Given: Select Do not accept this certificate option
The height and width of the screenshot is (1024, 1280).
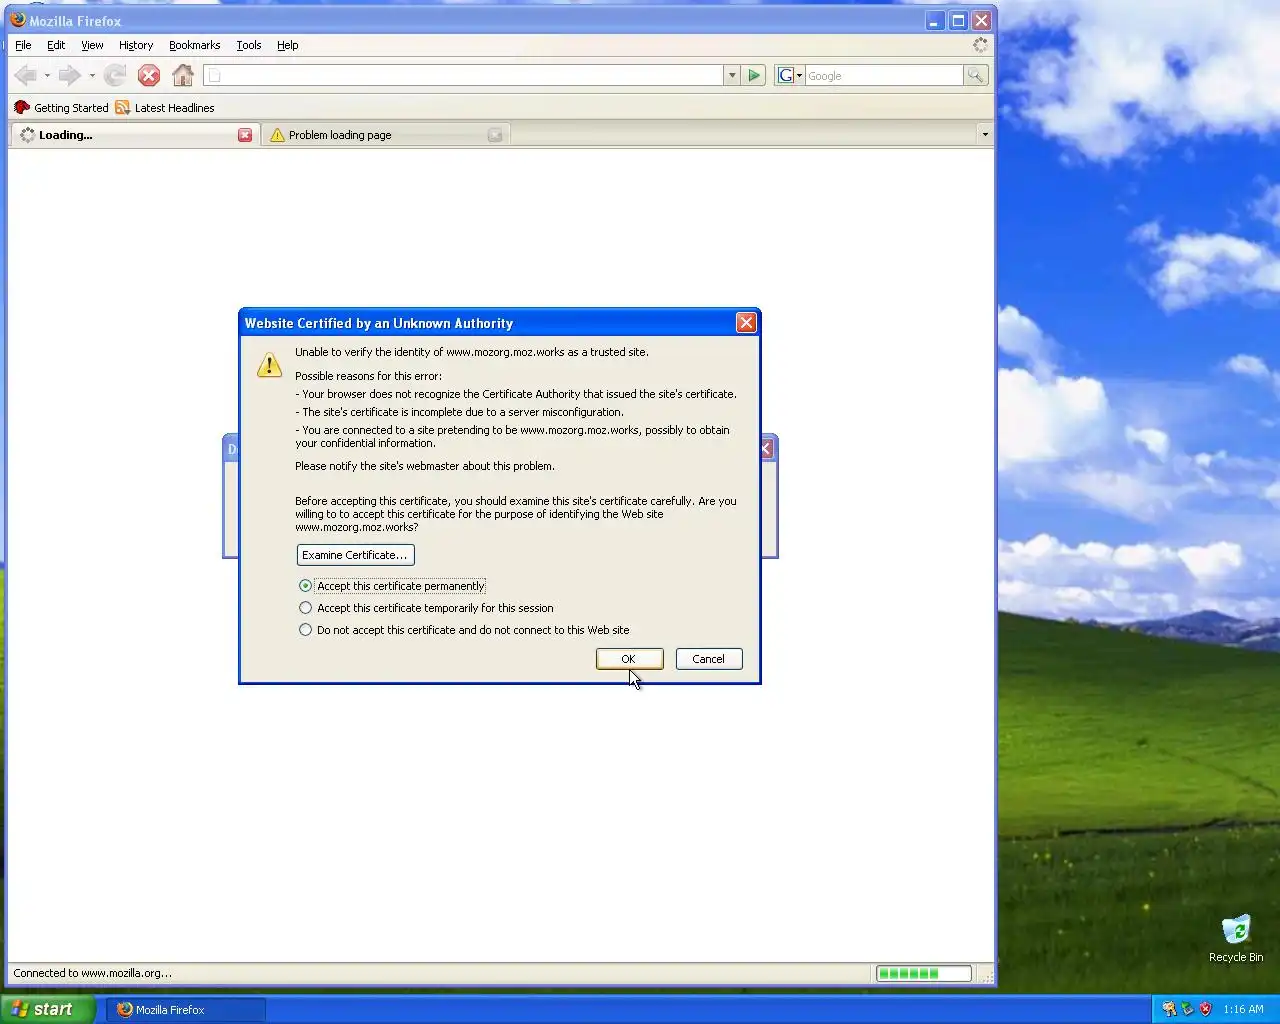Looking at the screenshot, I should [464, 630].
